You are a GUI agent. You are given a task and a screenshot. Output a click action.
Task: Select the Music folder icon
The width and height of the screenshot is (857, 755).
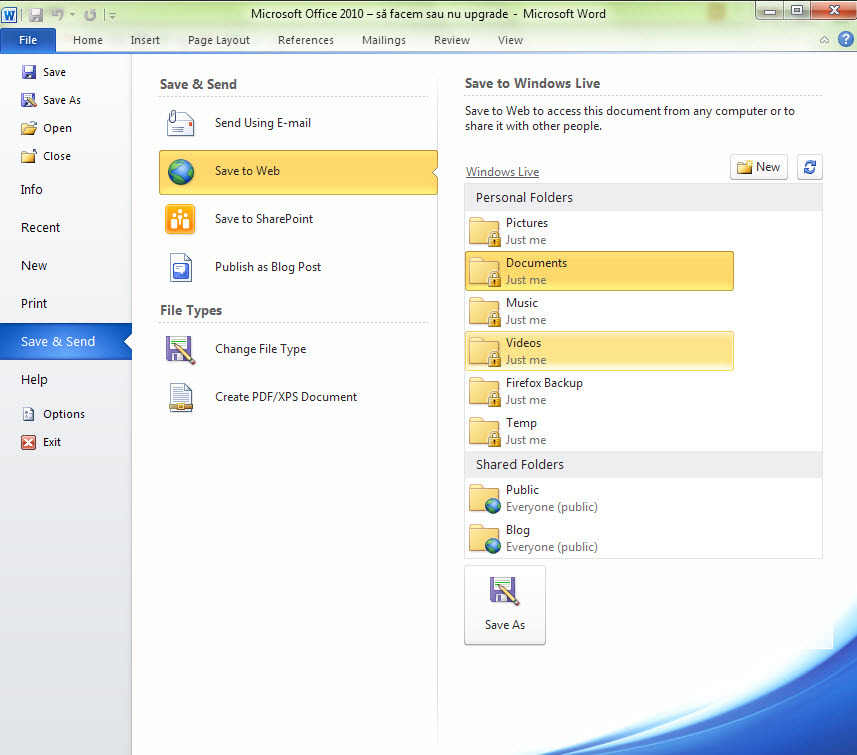tap(485, 312)
